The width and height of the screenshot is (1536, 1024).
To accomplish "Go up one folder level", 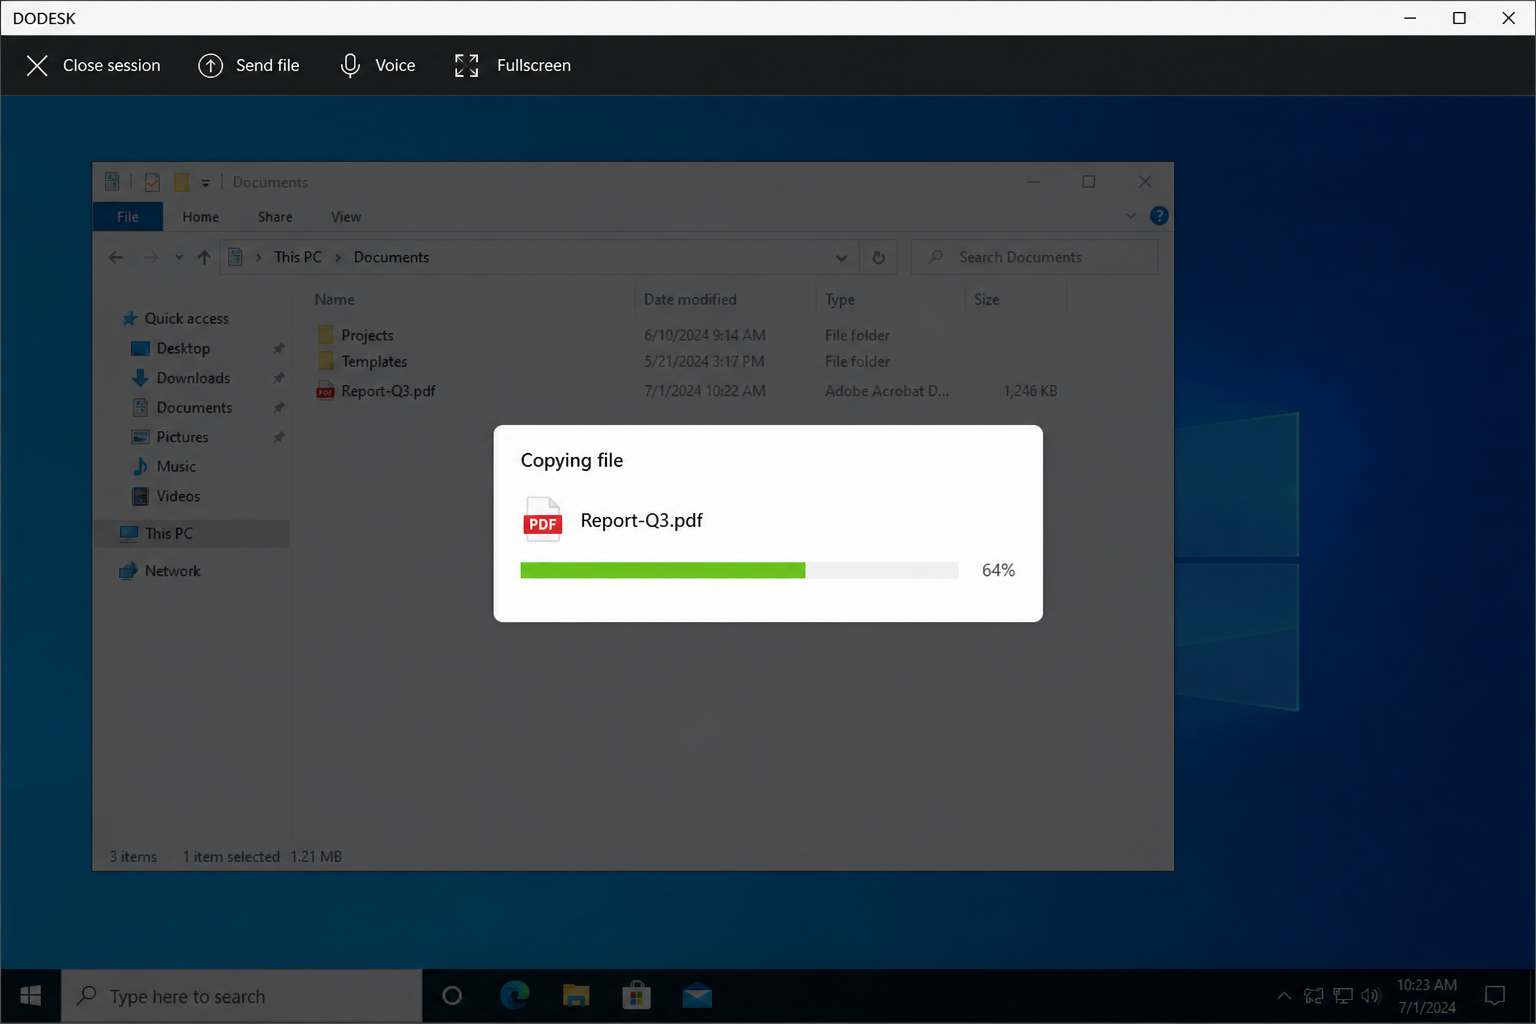I will tap(204, 257).
